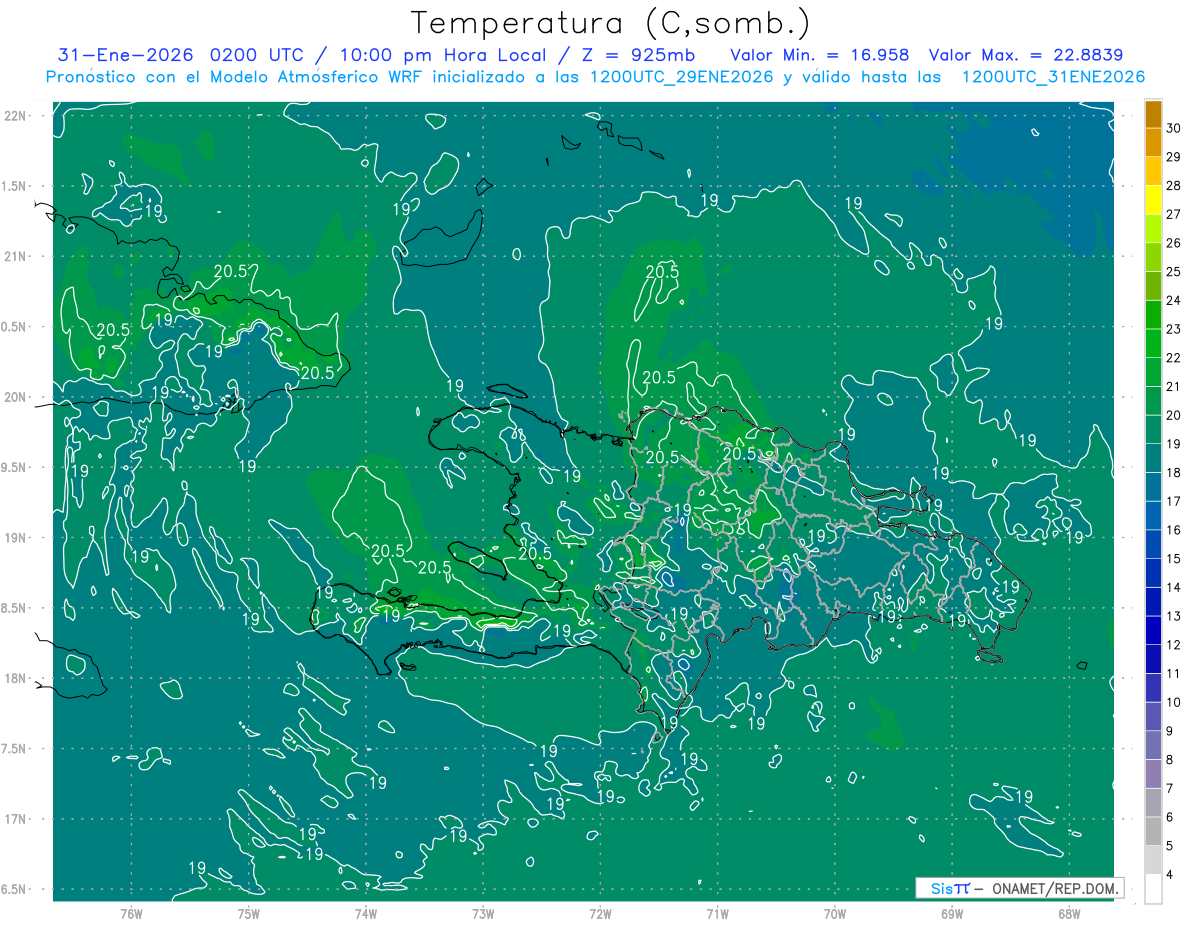The height and width of the screenshot is (927, 1200).
Task: Select the white swatch at the colorbar bottom
Action: click(x=1153, y=889)
